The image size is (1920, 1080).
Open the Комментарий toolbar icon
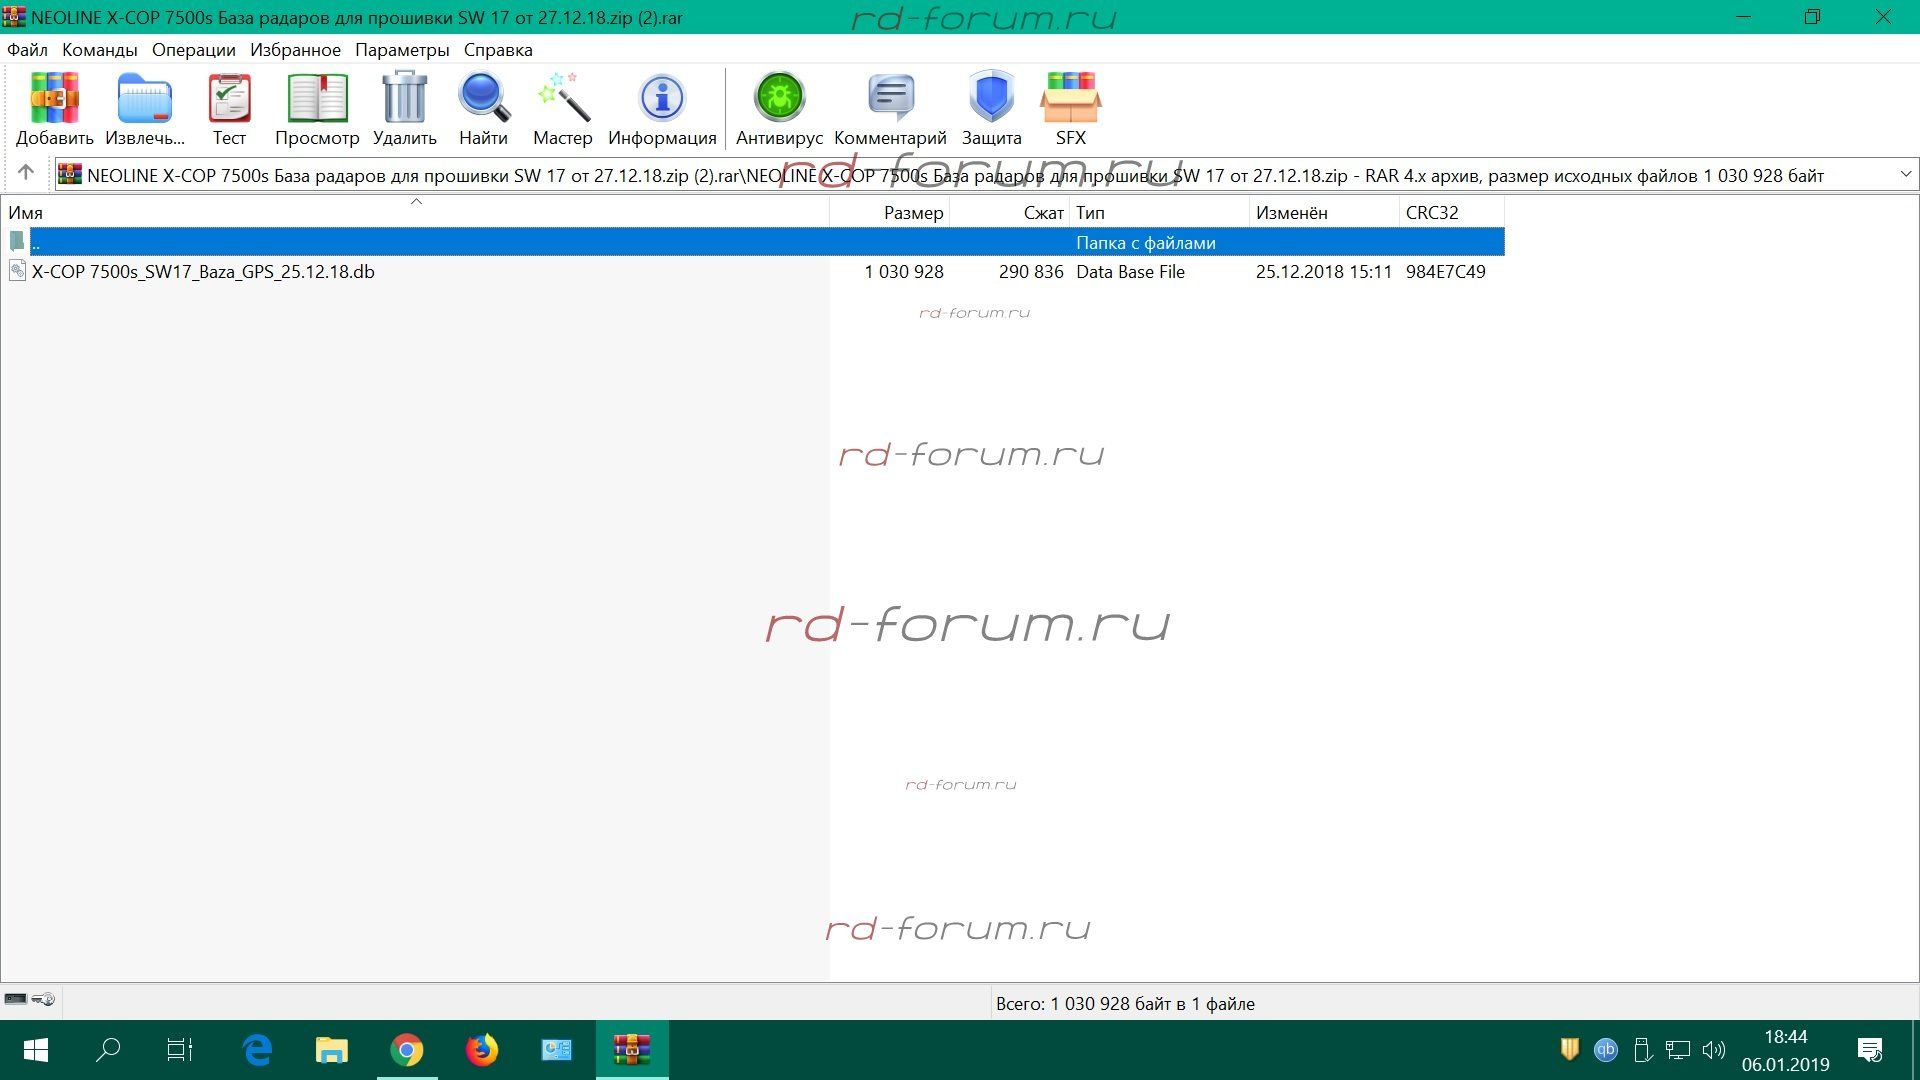tap(889, 99)
